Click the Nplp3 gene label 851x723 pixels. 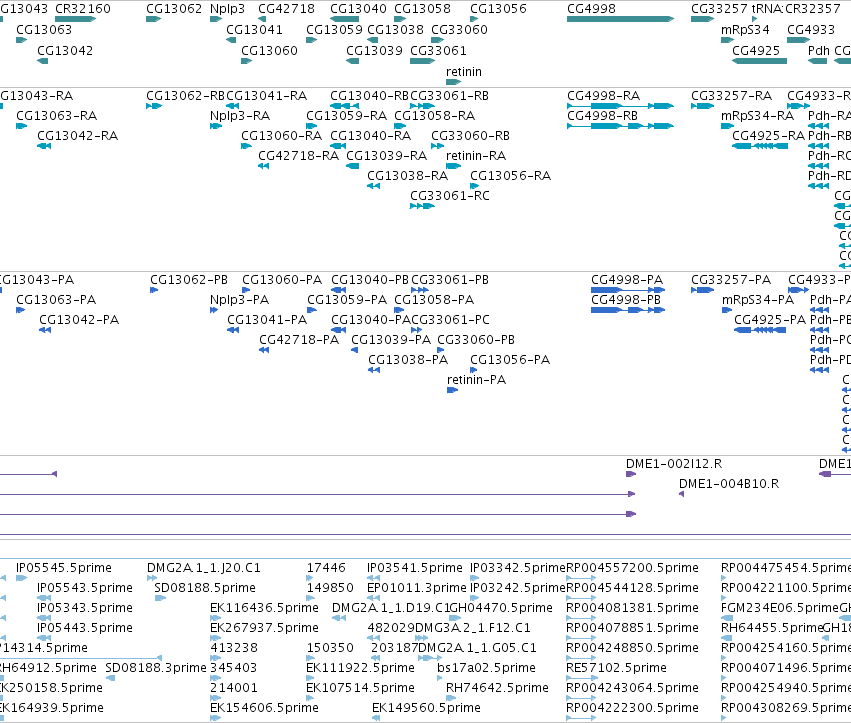227,9
